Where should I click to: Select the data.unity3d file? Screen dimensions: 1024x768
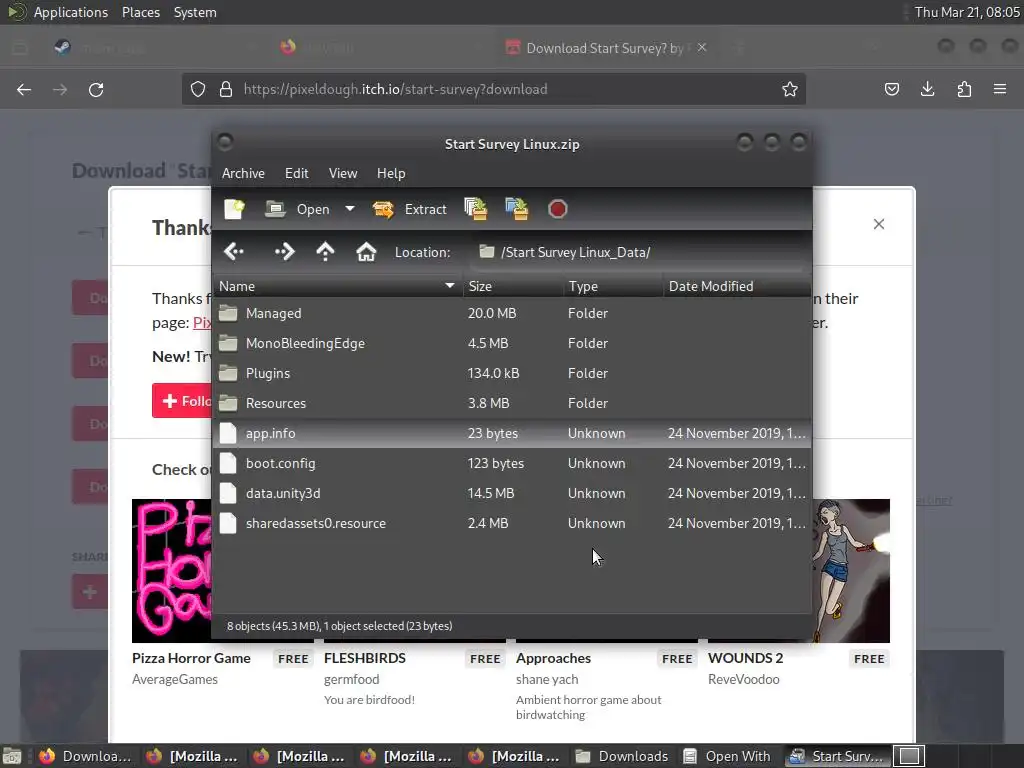[512, 494]
